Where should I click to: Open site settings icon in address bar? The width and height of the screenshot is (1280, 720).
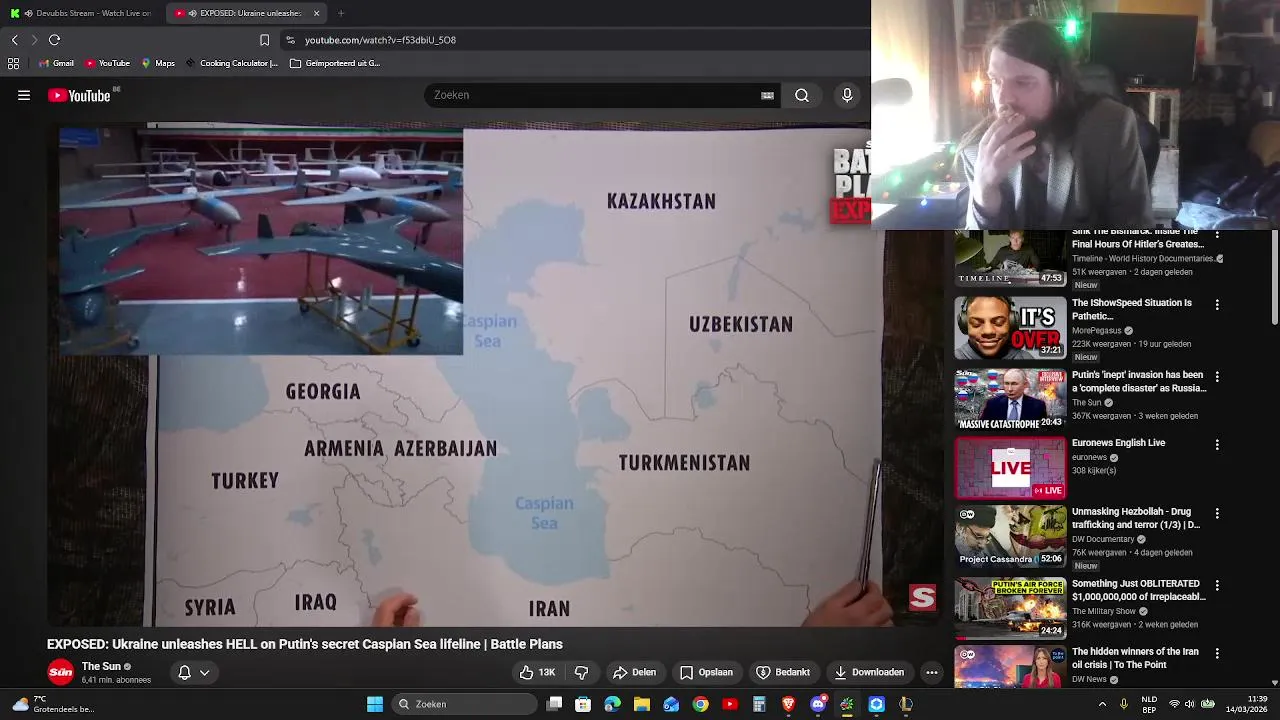pos(290,40)
